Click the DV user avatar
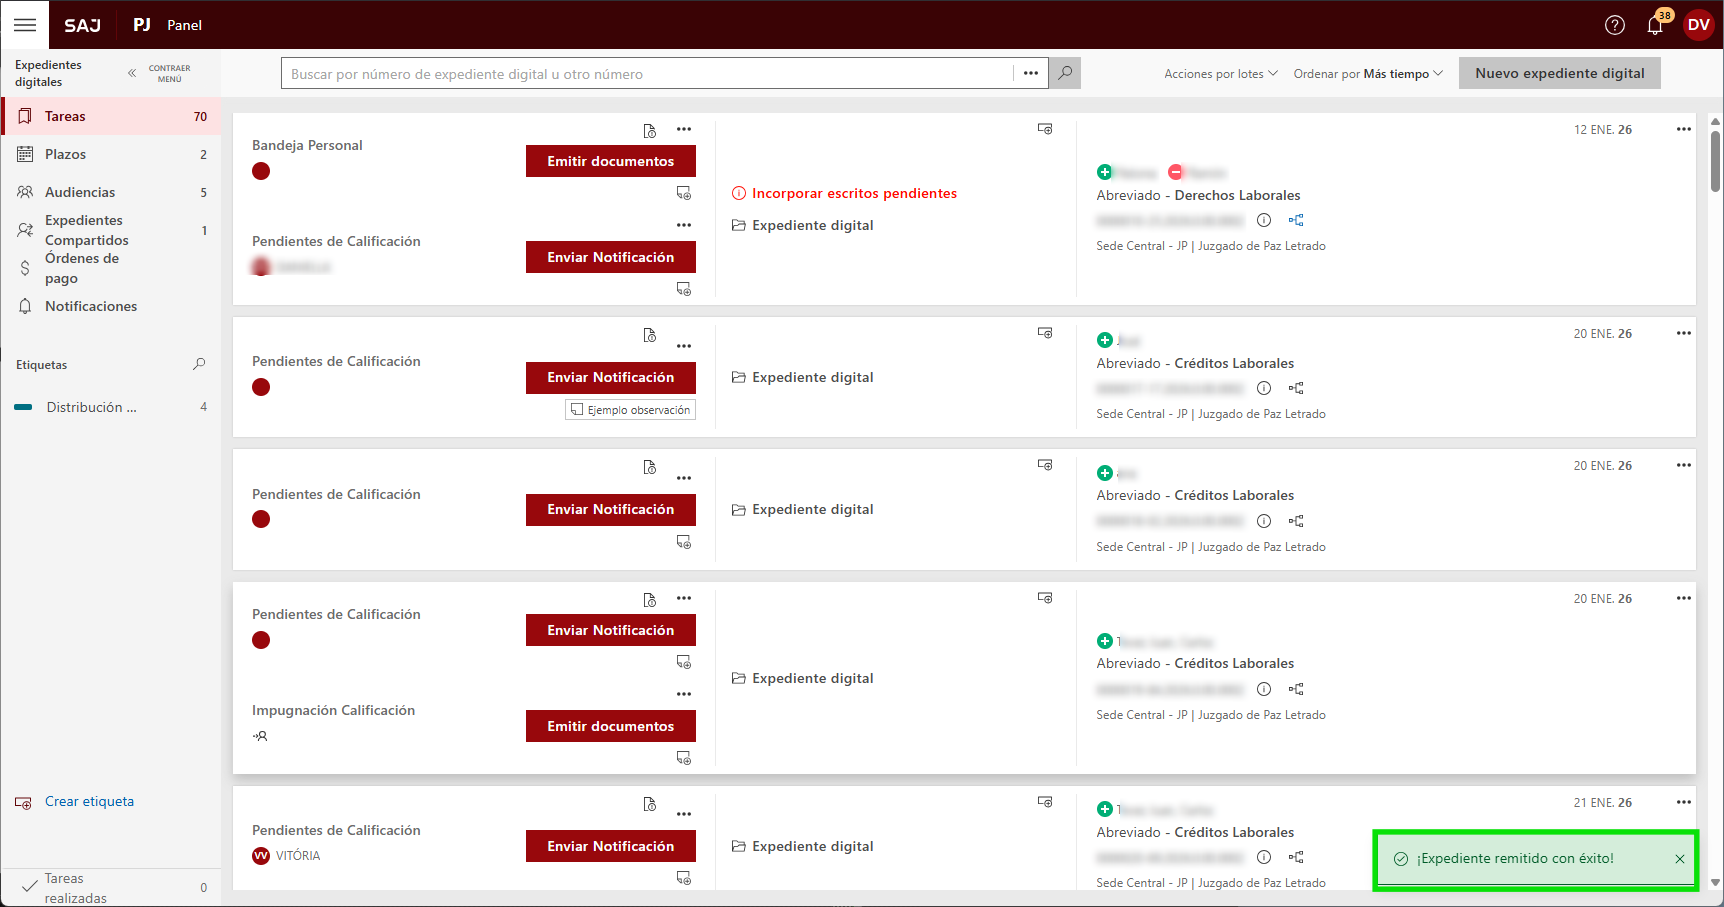 click(1698, 25)
